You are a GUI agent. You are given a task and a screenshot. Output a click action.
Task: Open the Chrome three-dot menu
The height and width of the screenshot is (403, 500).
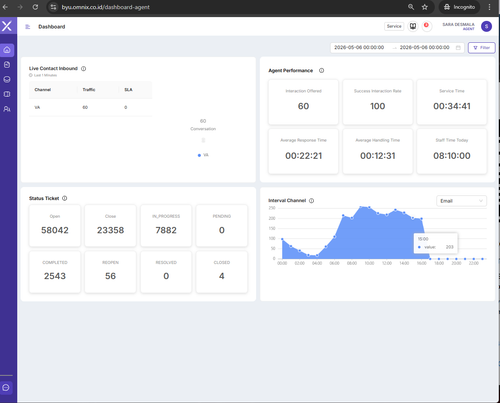click(489, 7)
